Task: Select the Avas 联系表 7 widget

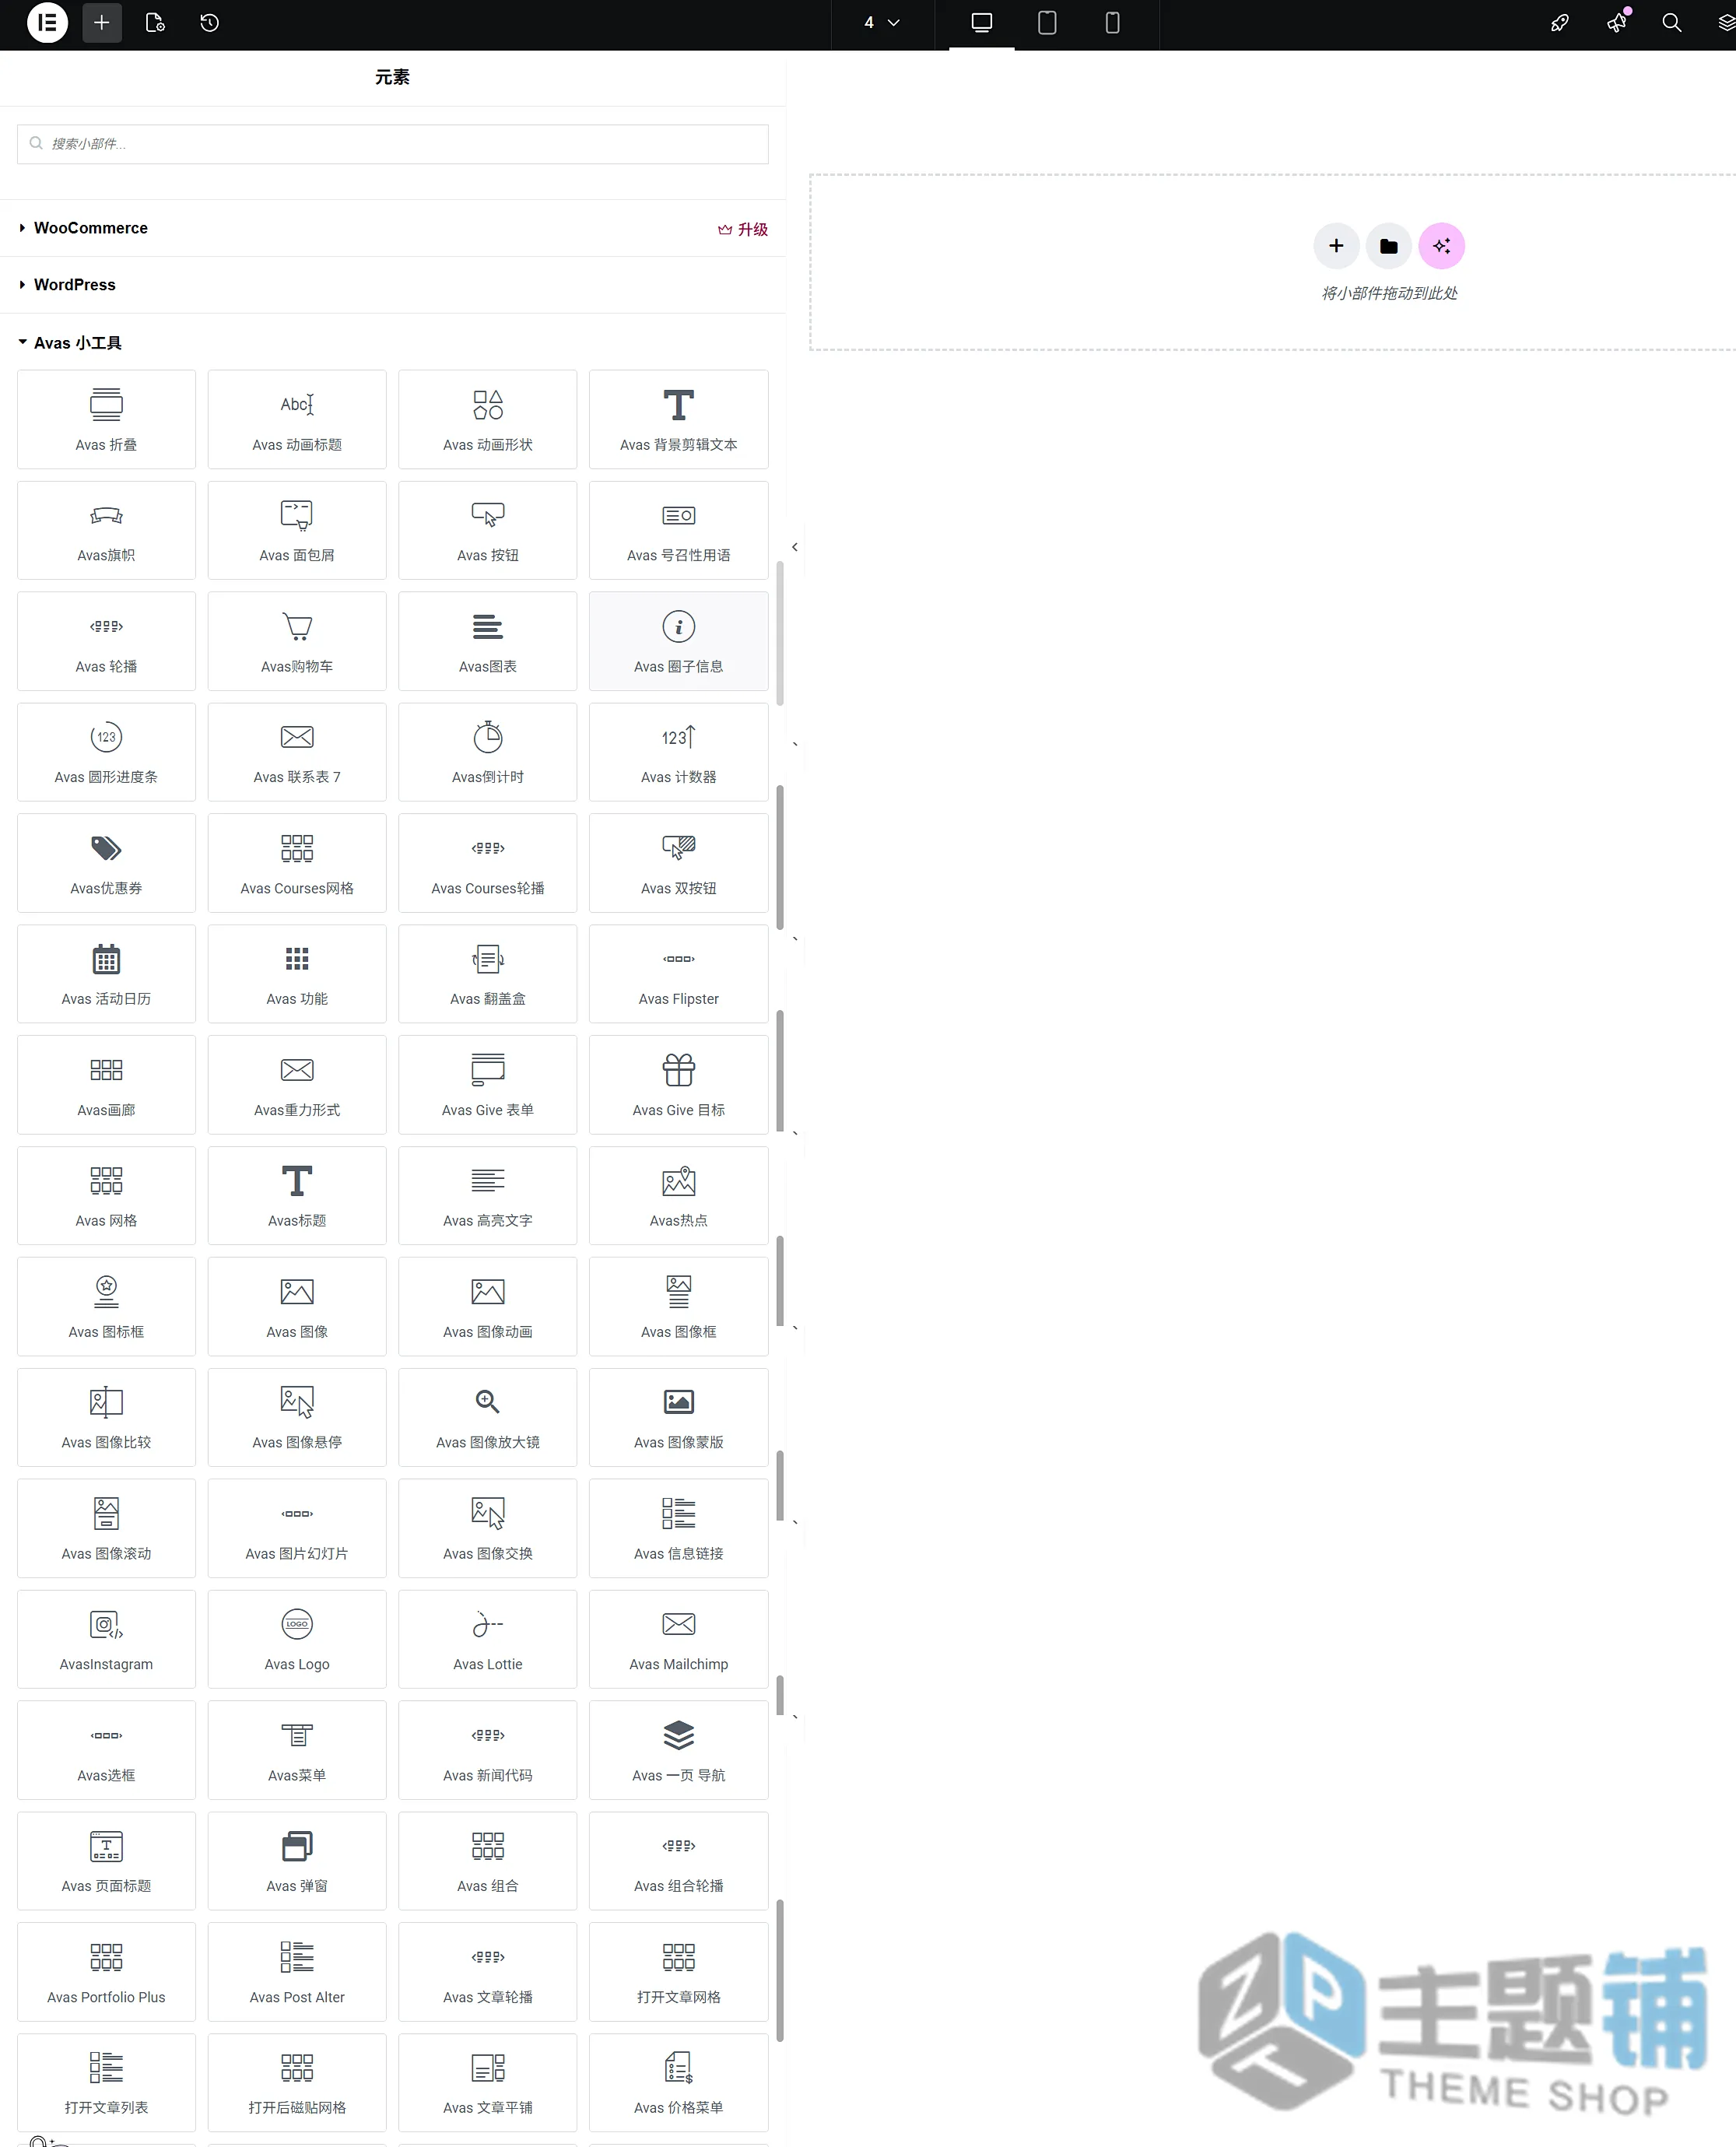Action: tap(297, 752)
